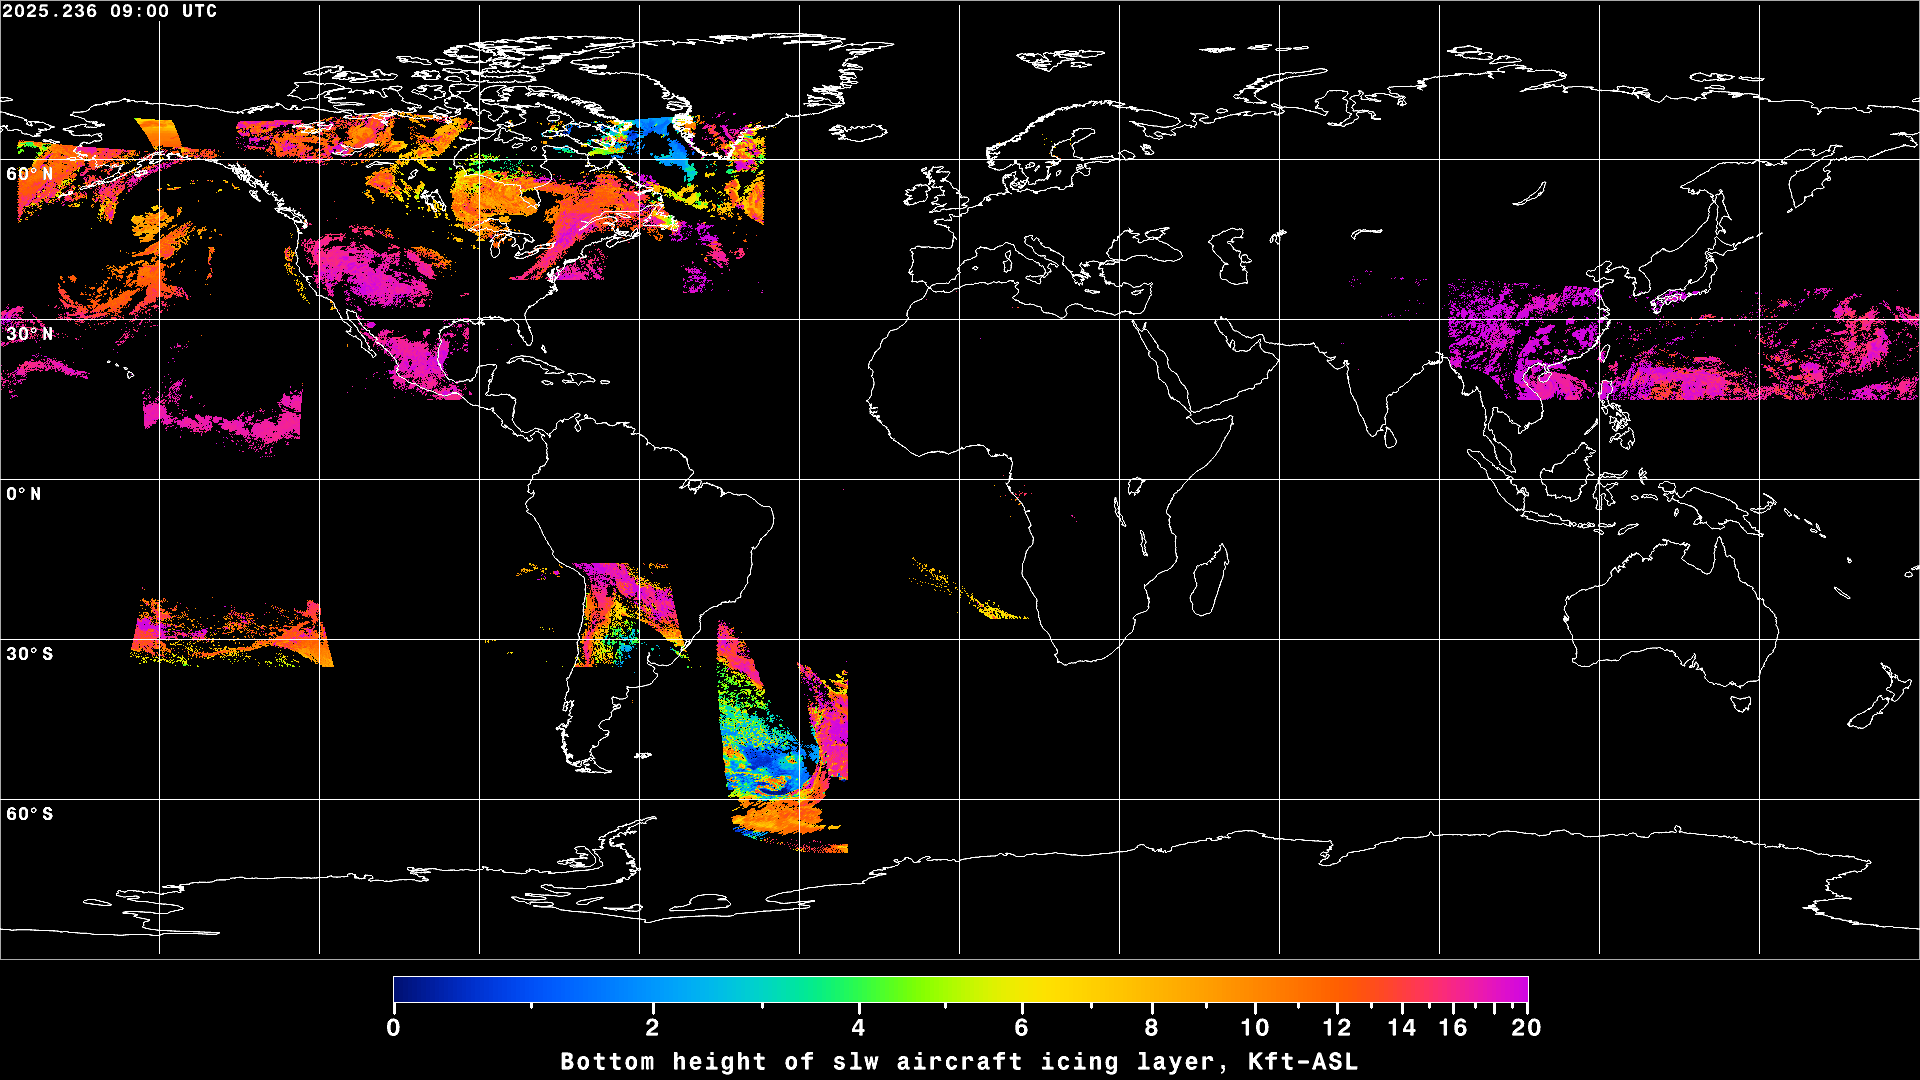Click the 0° N equator label
Viewport: 1920px width, 1080px height.
24,494
